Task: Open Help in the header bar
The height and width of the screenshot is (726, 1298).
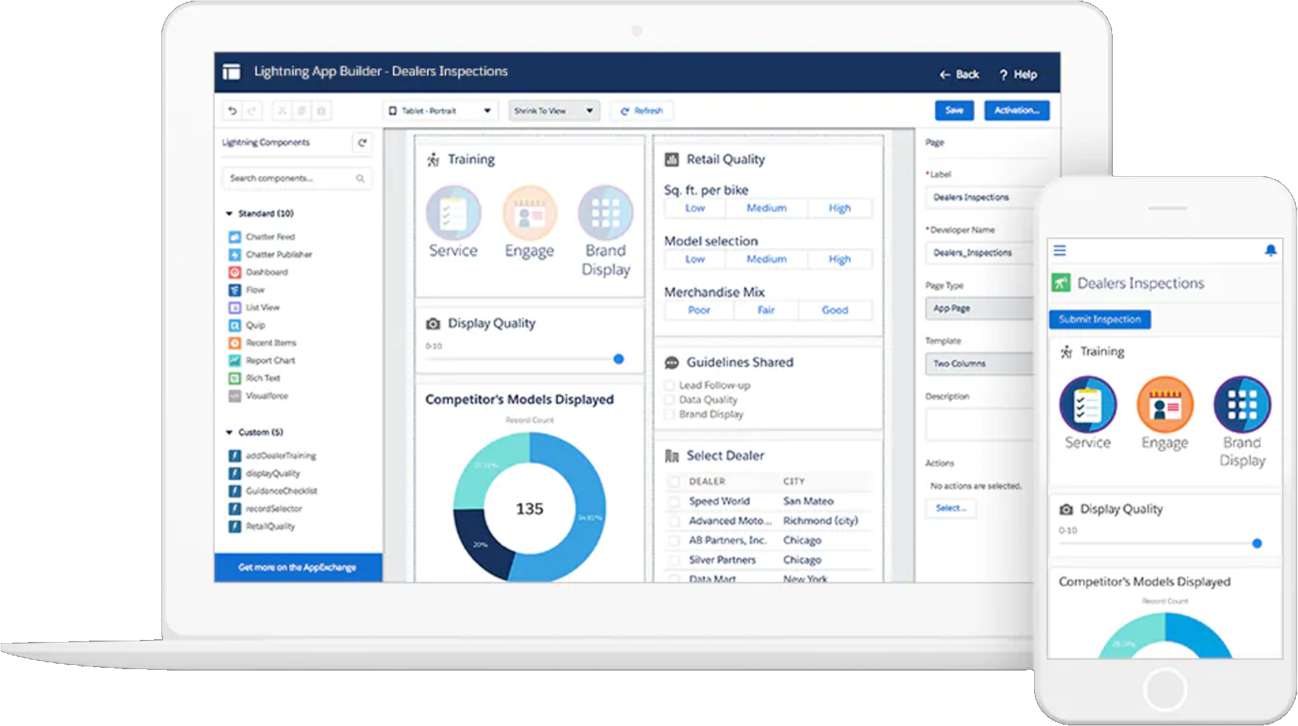Action: pos(1018,75)
